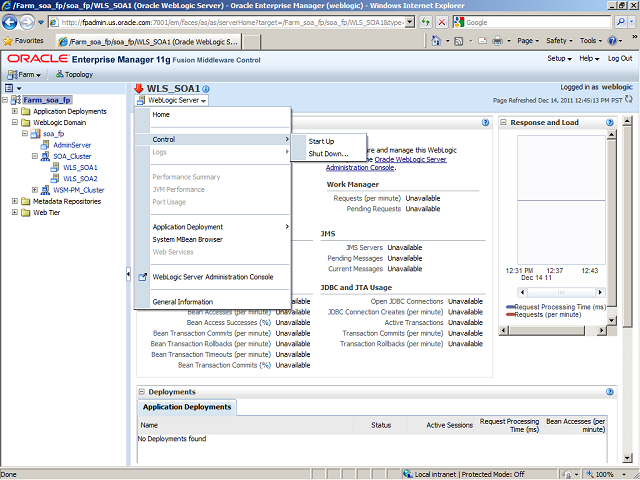This screenshot has height=480, width=640.
Task: Click the help icon in Deployments panel header
Action: 610,392
